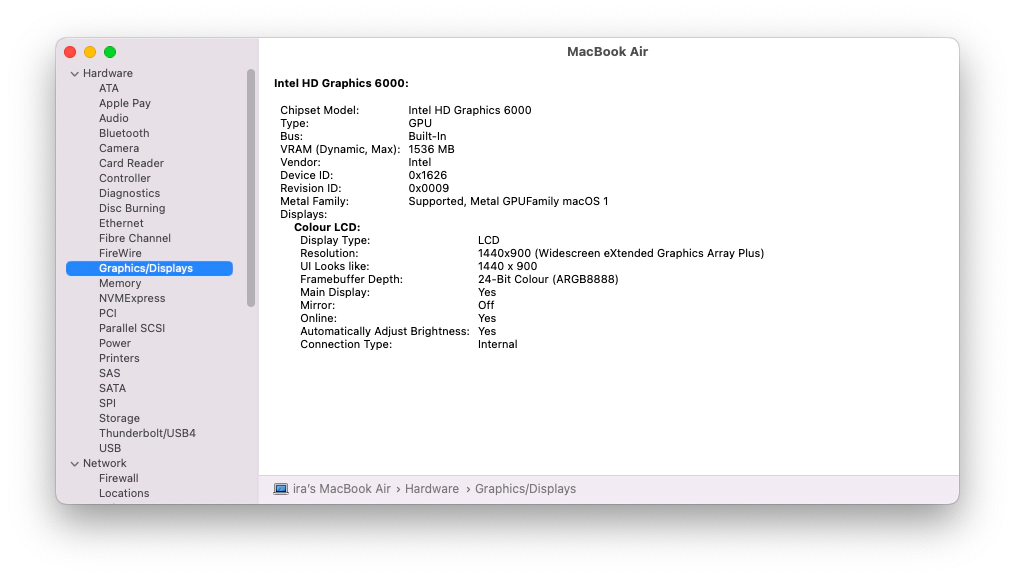Click the Metal Family support value
1015x578 pixels.
pos(508,201)
